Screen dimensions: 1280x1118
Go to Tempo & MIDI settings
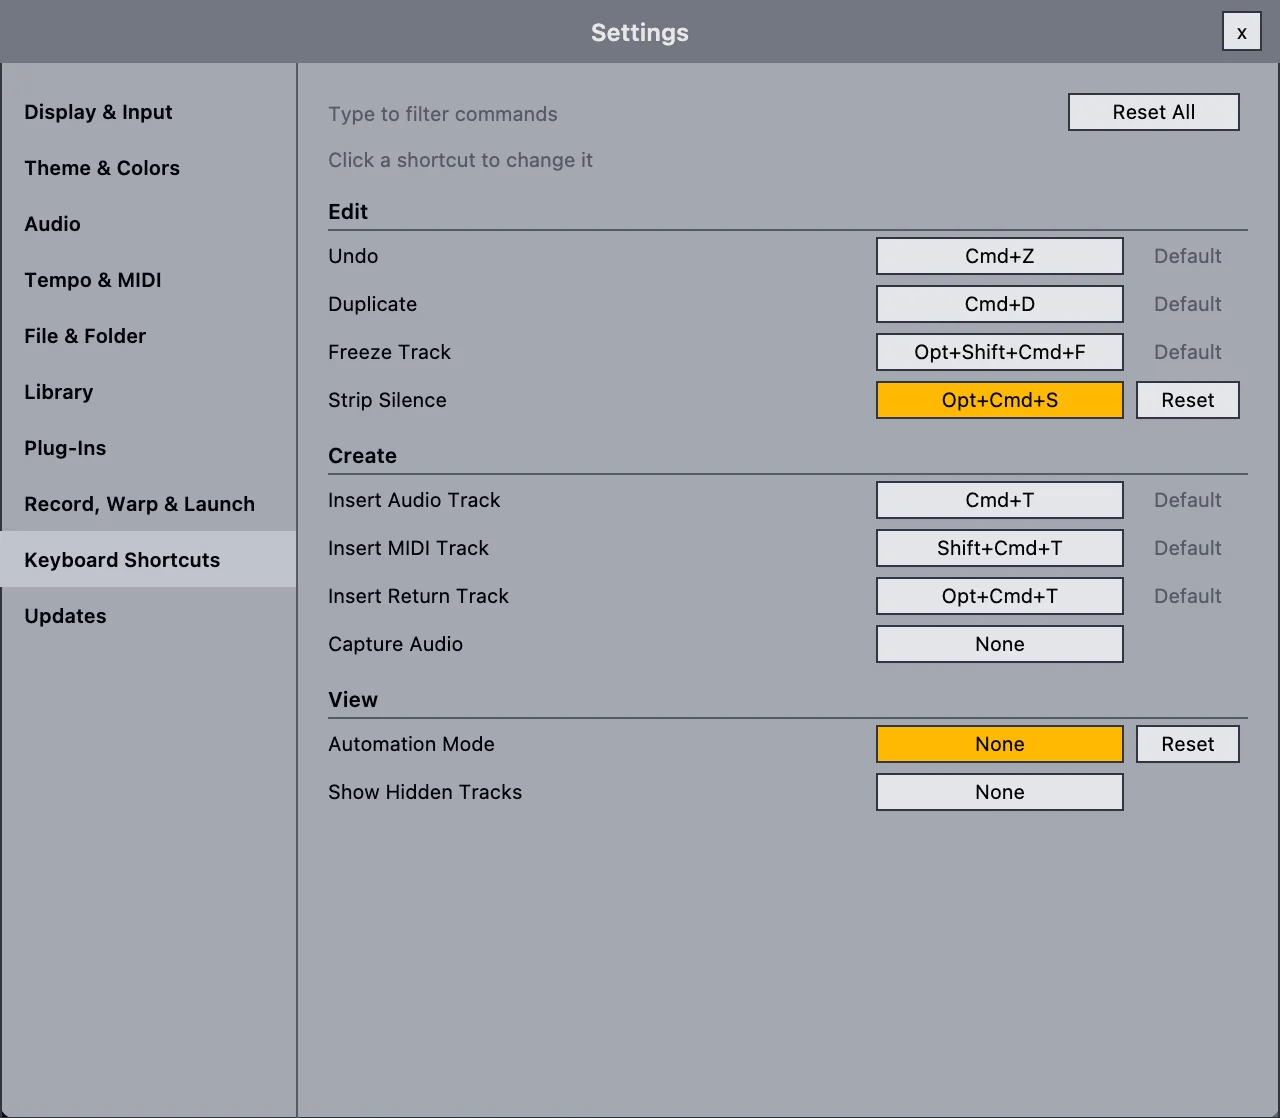[148, 280]
